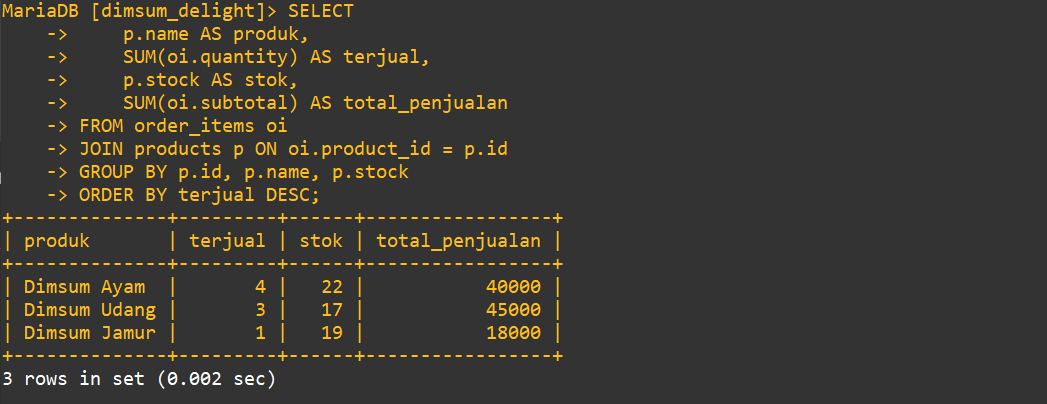
Task: Click SUM(oi.subtotal) AS total_penjualan line
Action: (x=315, y=104)
